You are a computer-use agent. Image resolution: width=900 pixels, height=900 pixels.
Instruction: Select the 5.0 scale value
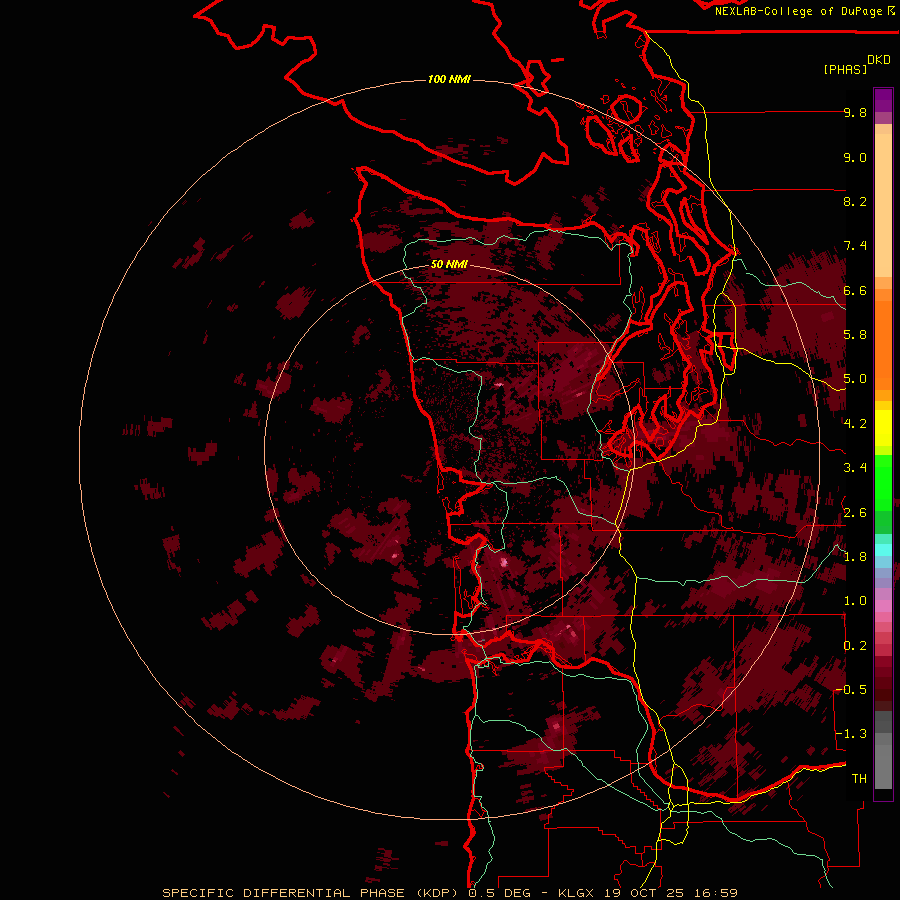[855, 379]
